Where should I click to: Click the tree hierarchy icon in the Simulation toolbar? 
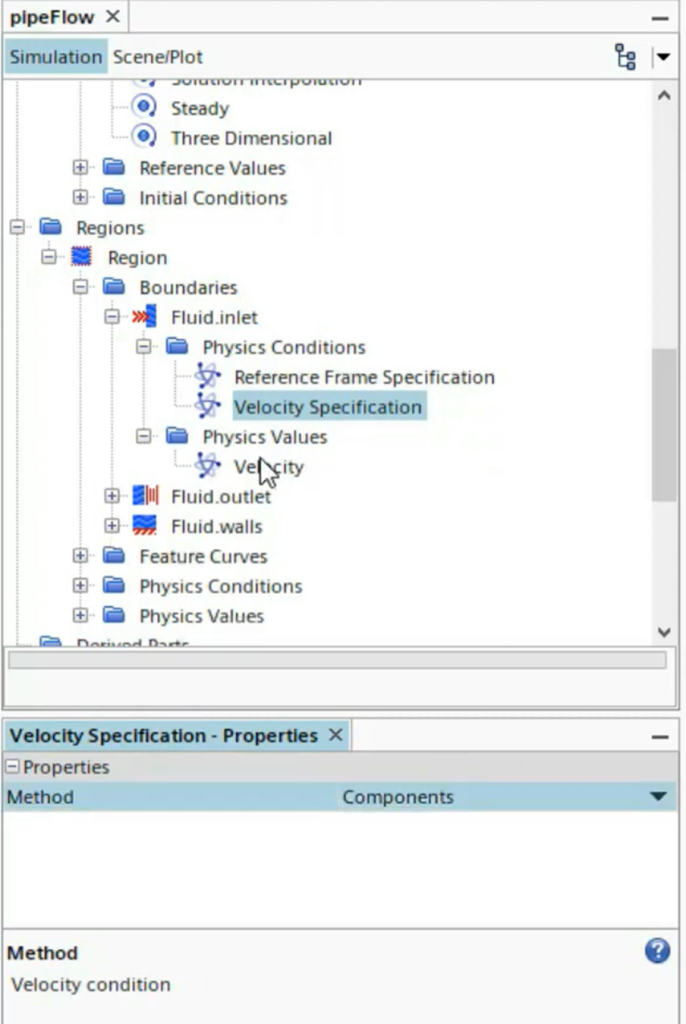pos(625,57)
